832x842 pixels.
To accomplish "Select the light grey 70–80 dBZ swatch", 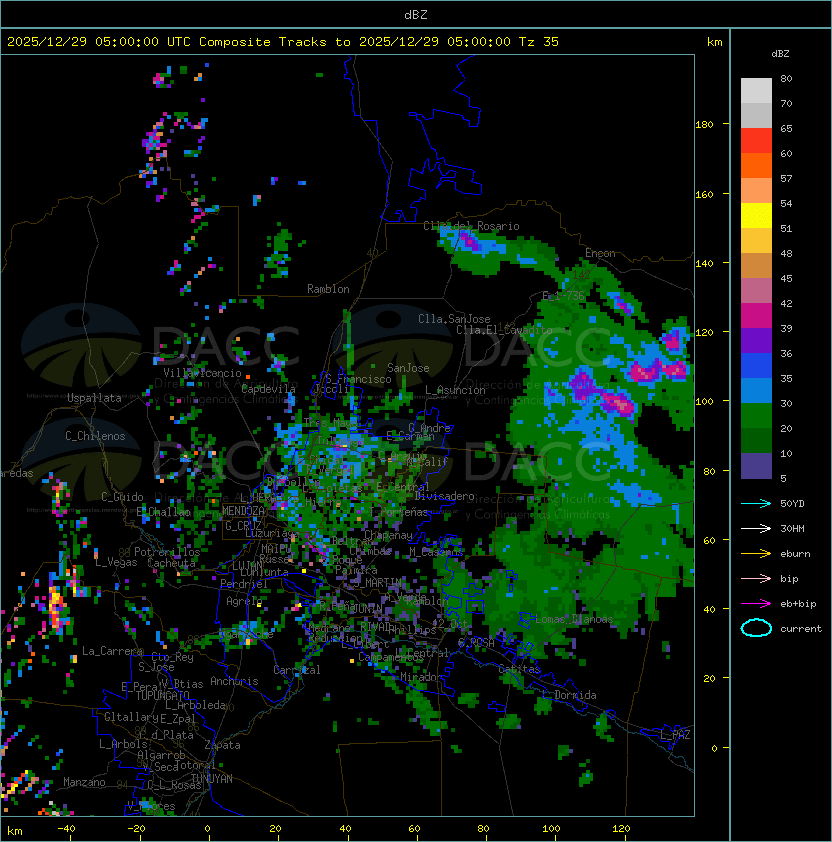I will click(756, 91).
